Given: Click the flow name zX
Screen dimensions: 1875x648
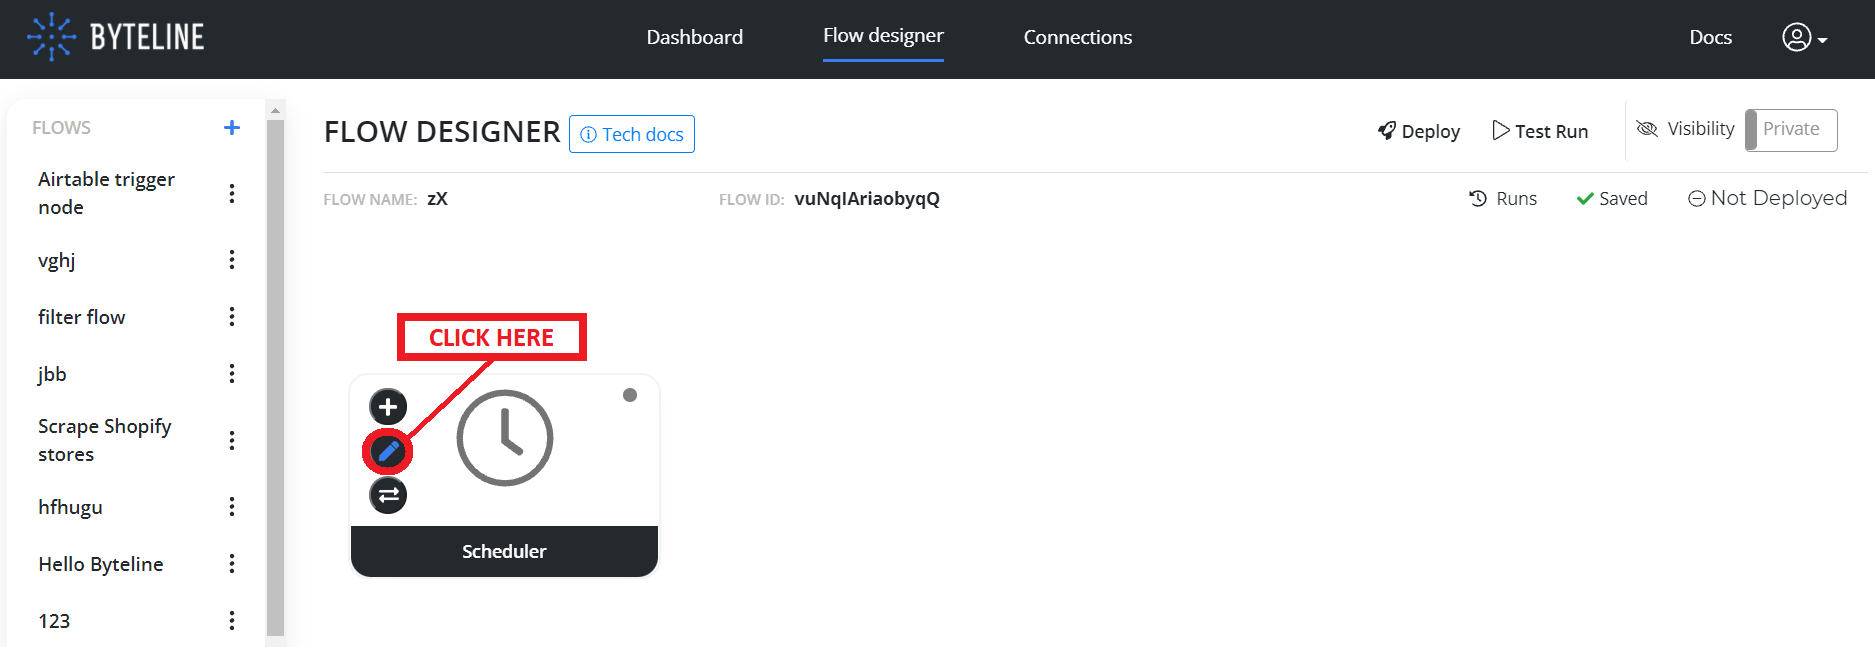Looking at the screenshot, I should click(x=437, y=199).
